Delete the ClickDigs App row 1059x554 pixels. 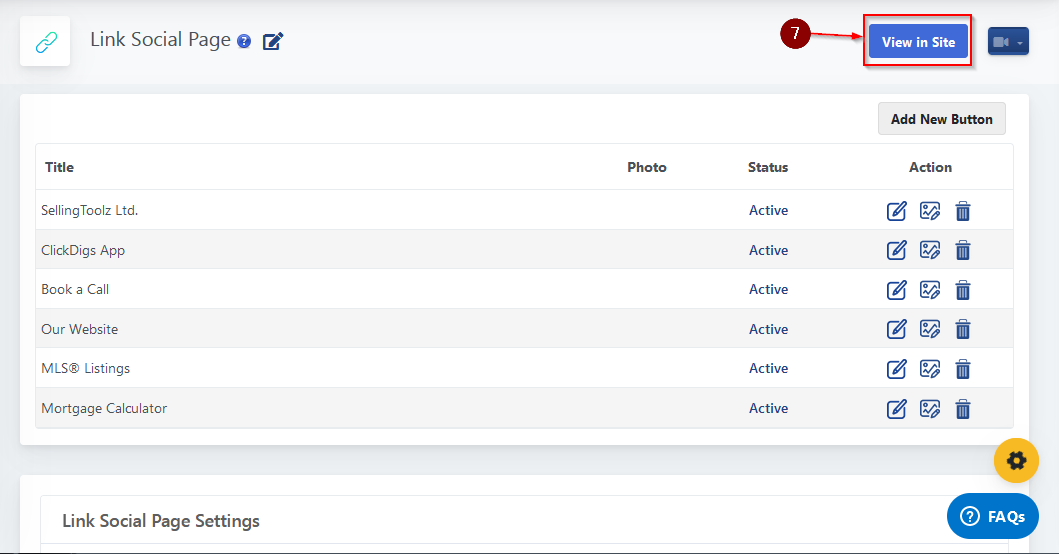963,250
